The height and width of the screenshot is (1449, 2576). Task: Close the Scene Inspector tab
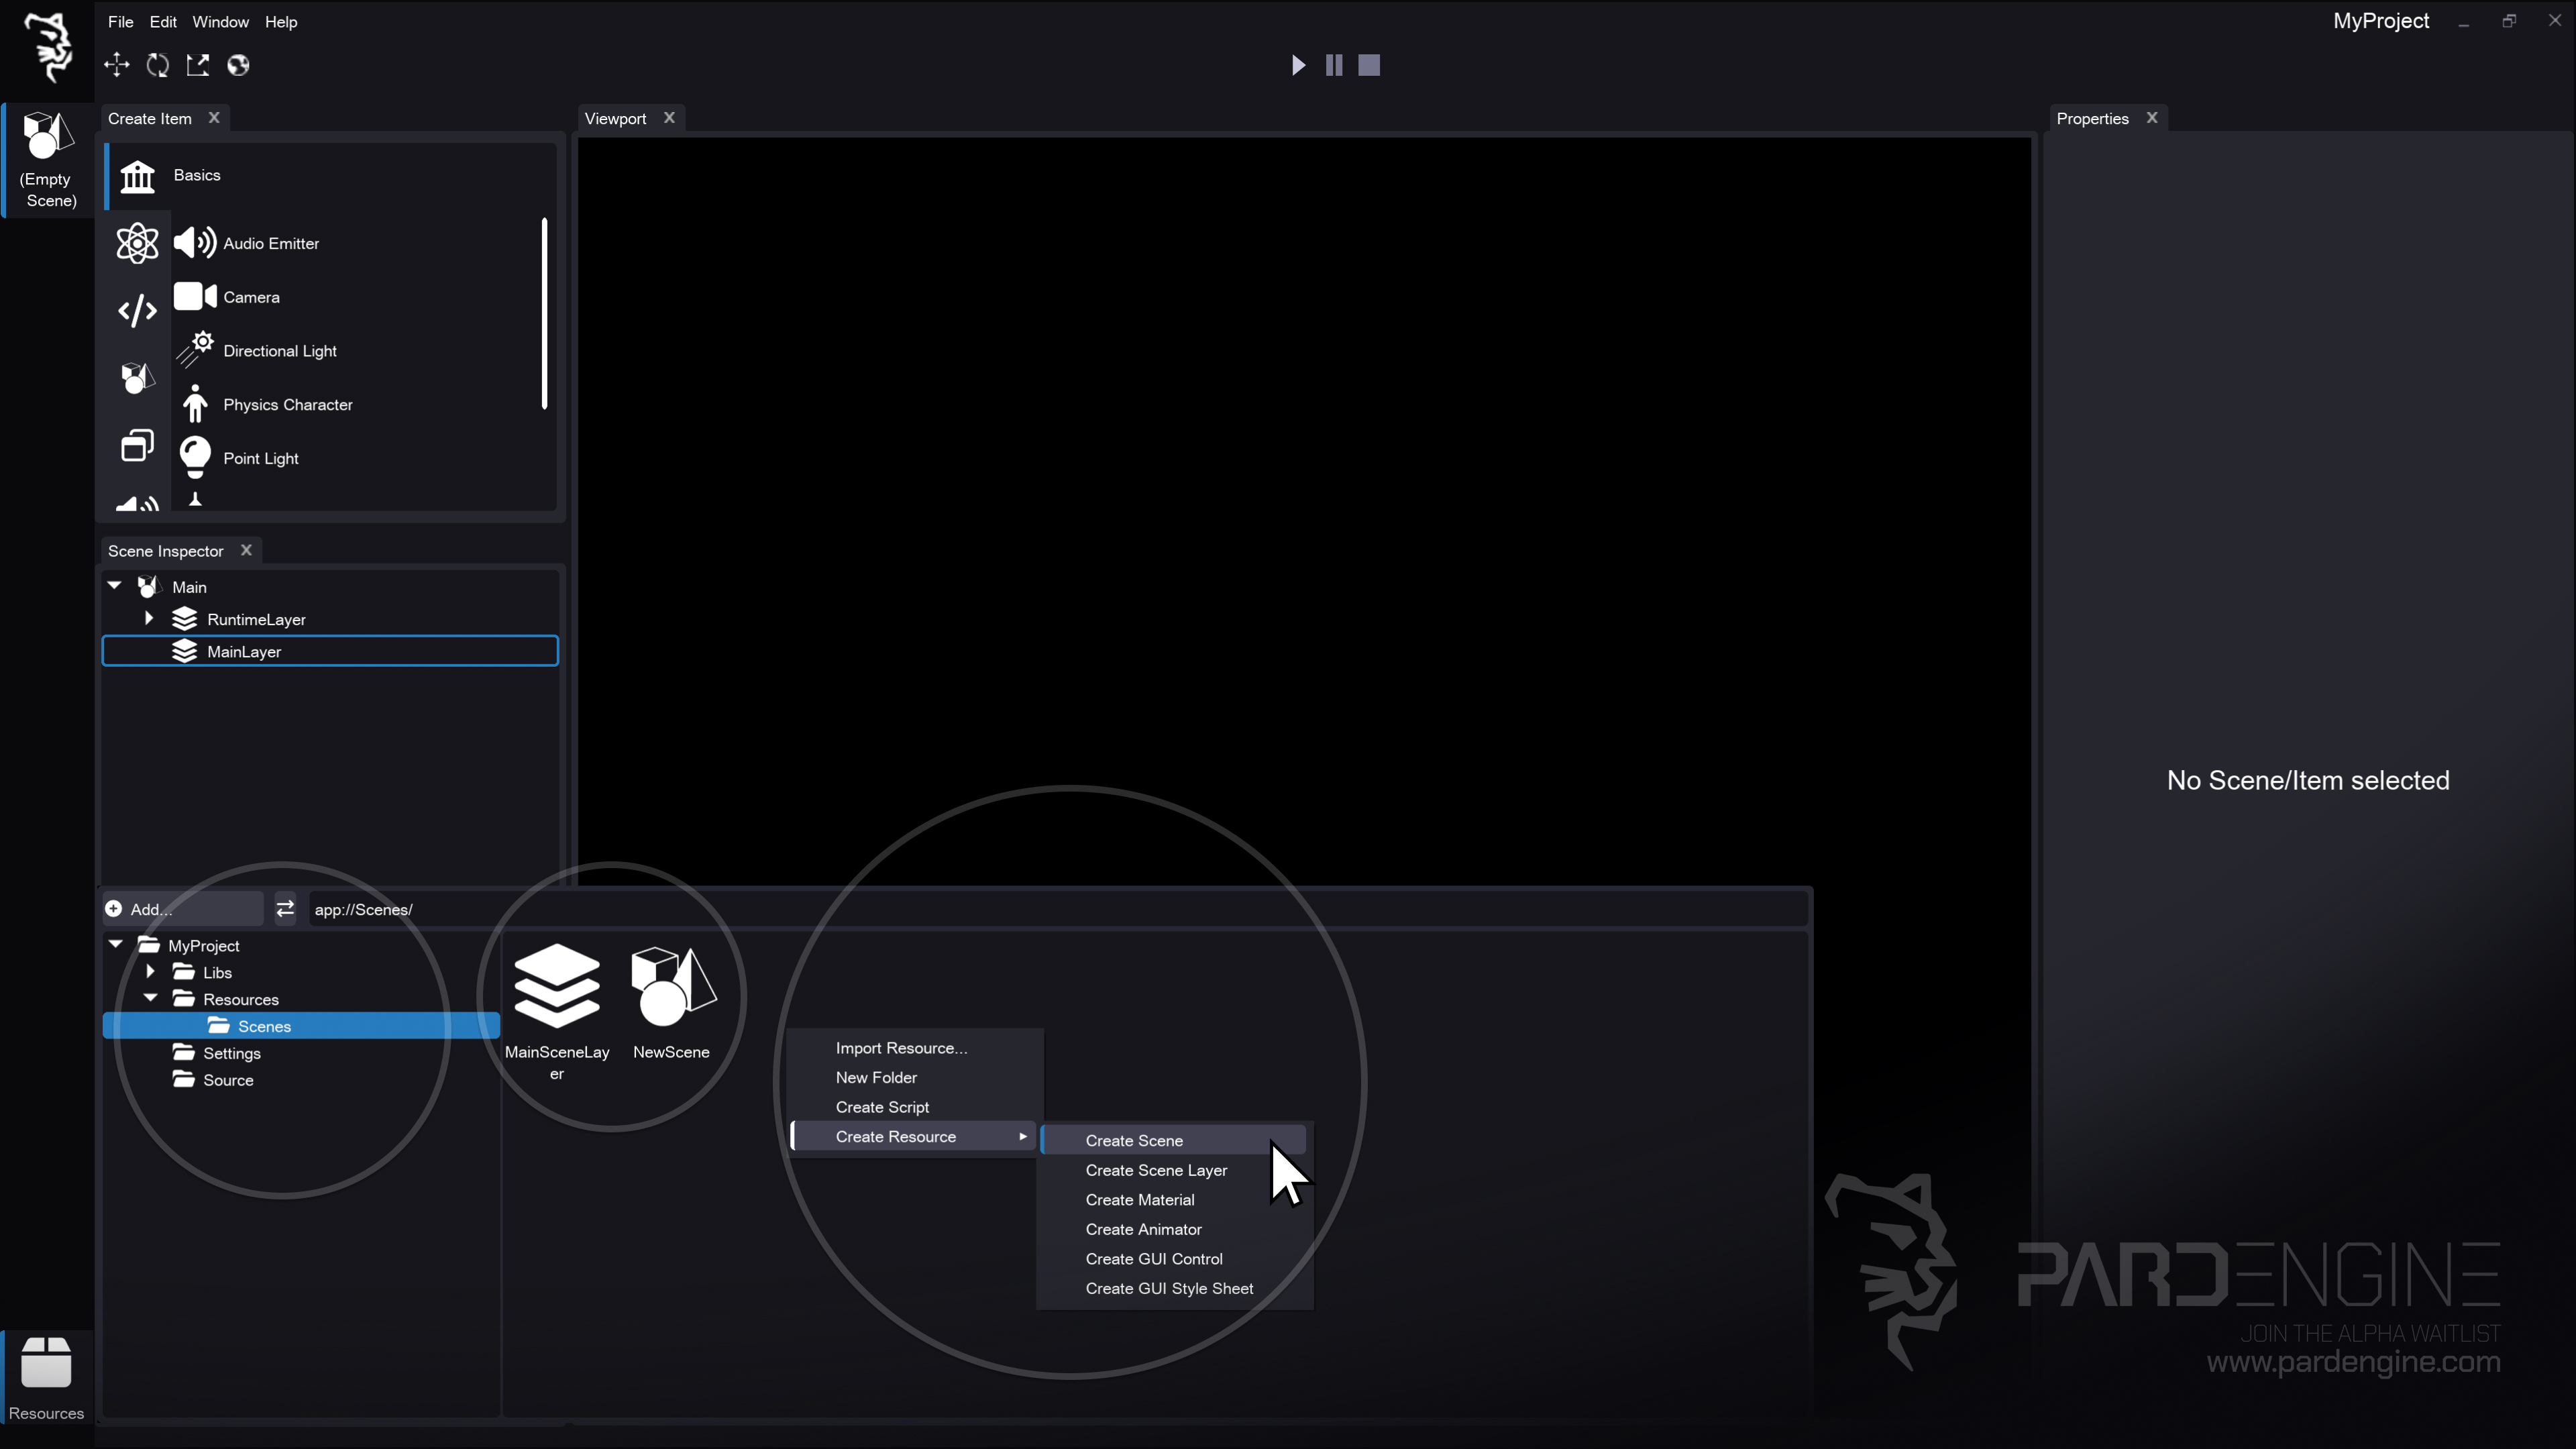(246, 550)
